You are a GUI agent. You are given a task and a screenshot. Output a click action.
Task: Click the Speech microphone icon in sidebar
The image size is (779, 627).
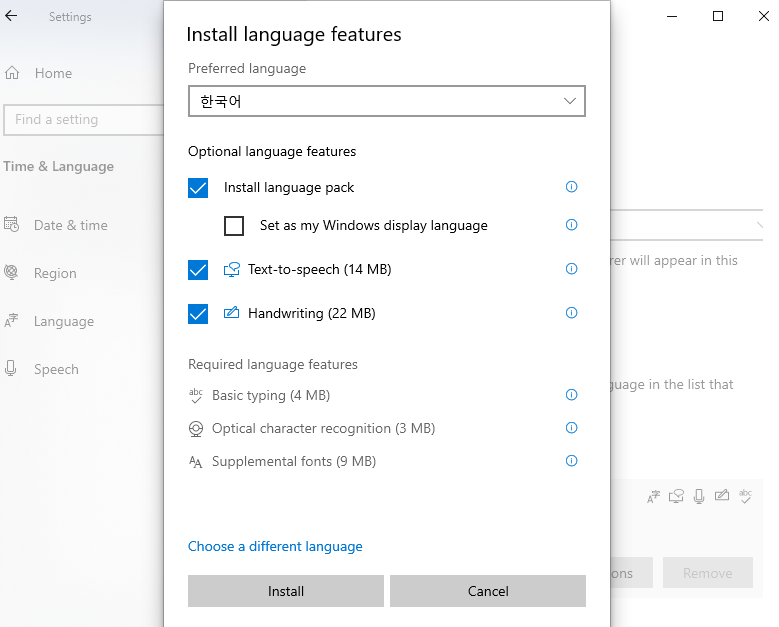[x=10, y=369]
